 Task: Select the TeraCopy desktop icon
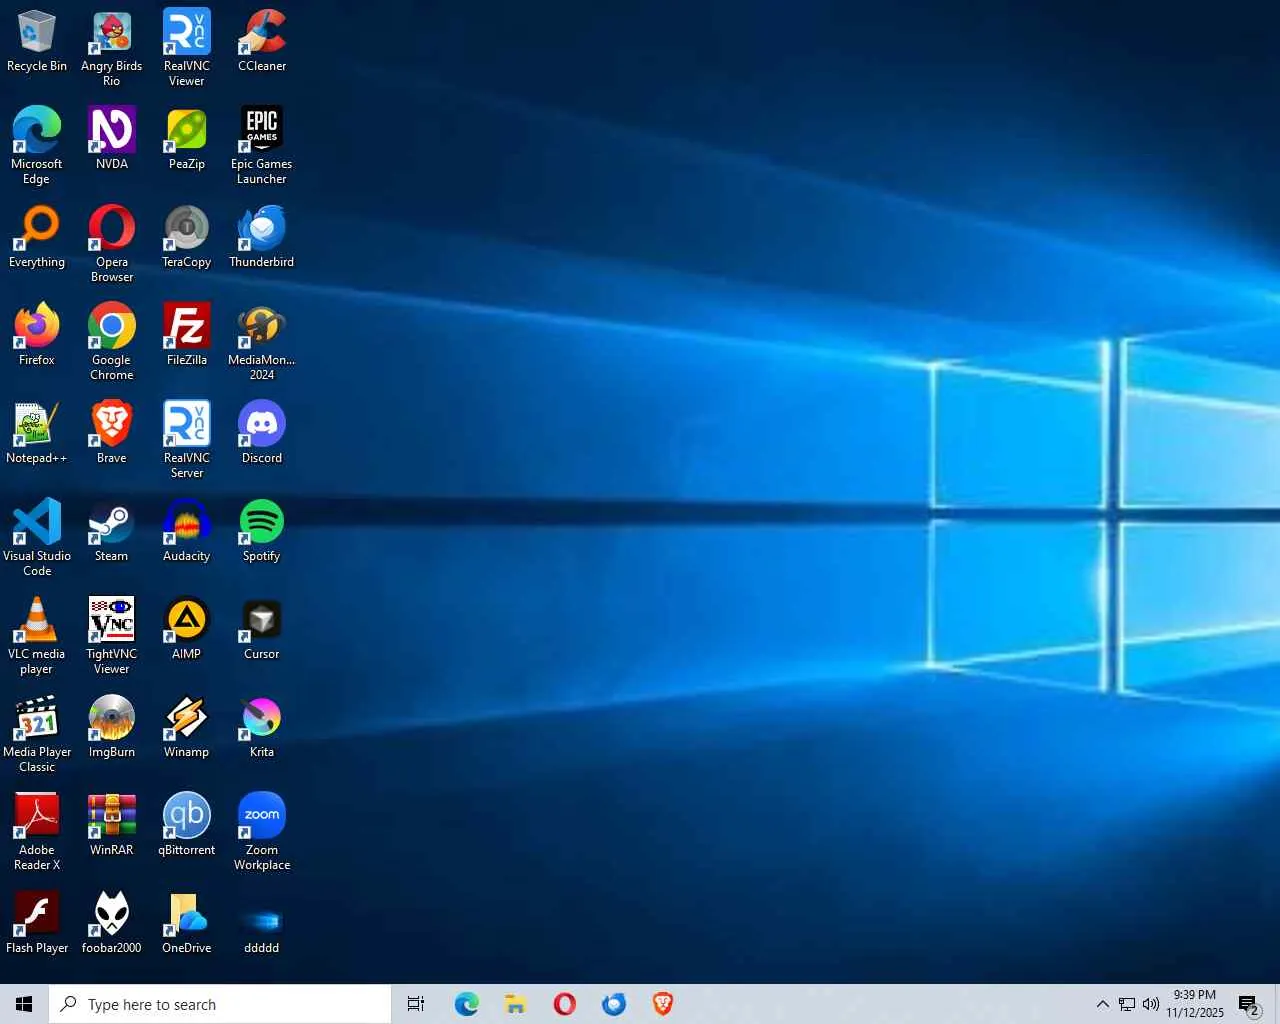coord(187,236)
